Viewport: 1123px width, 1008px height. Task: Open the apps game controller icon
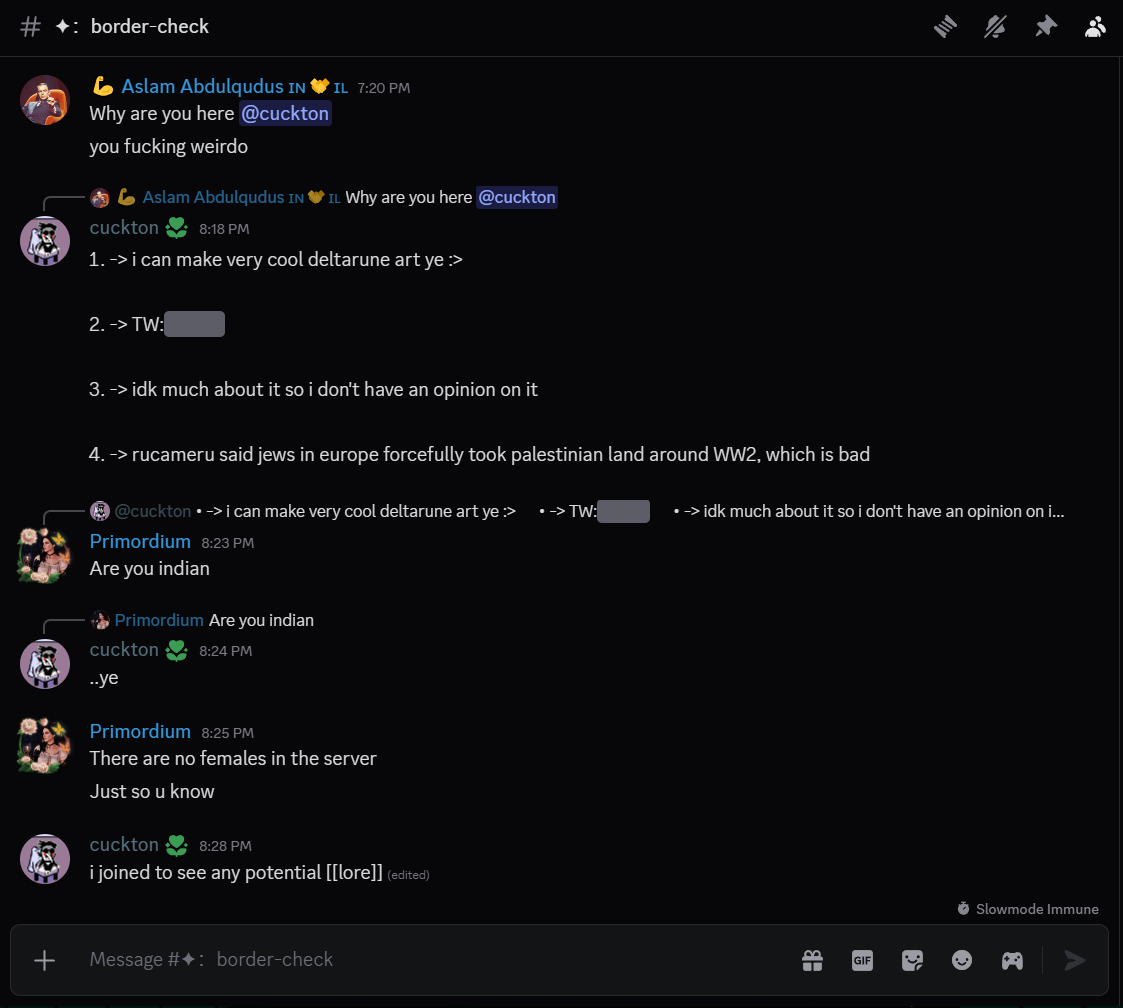tap(1012, 960)
